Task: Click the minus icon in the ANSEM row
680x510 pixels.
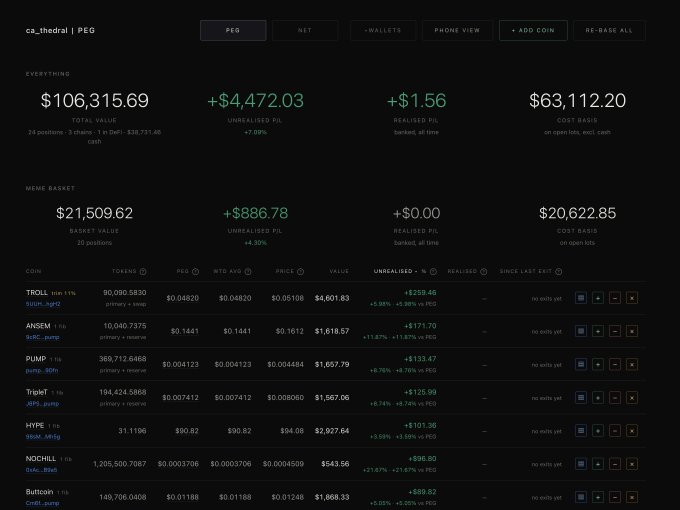Action: (615, 331)
